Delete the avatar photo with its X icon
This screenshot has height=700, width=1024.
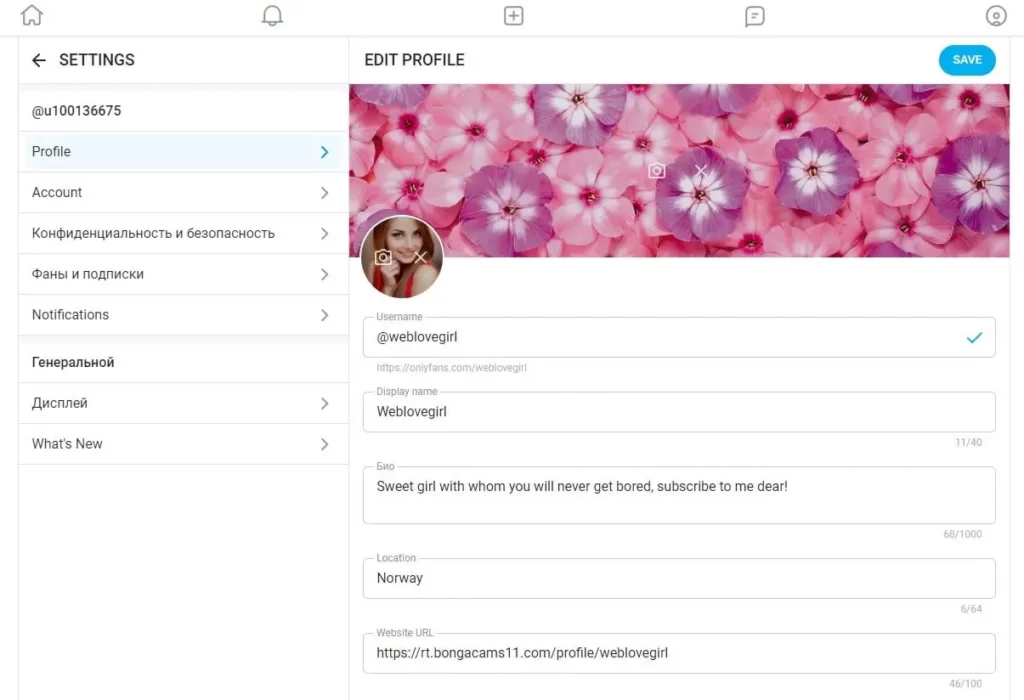click(x=421, y=257)
